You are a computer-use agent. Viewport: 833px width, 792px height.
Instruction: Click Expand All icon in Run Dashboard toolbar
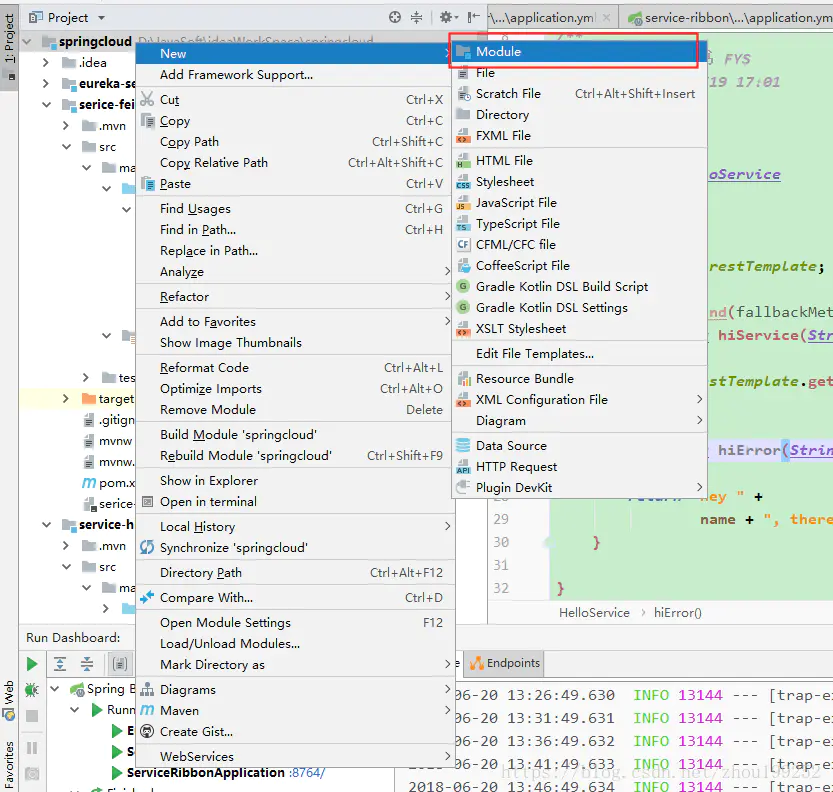point(60,664)
